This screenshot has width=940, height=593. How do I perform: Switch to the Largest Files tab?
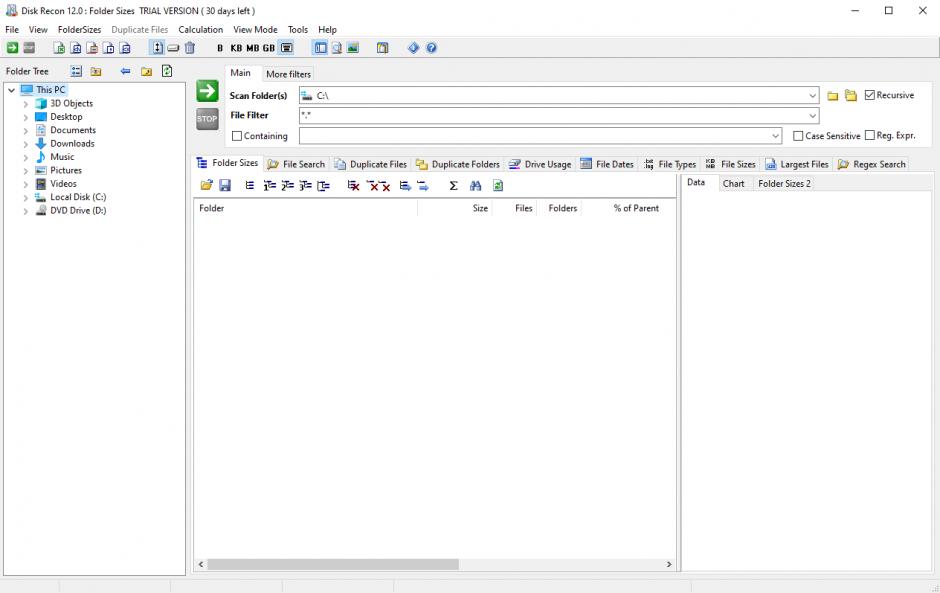click(x=797, y=164)
